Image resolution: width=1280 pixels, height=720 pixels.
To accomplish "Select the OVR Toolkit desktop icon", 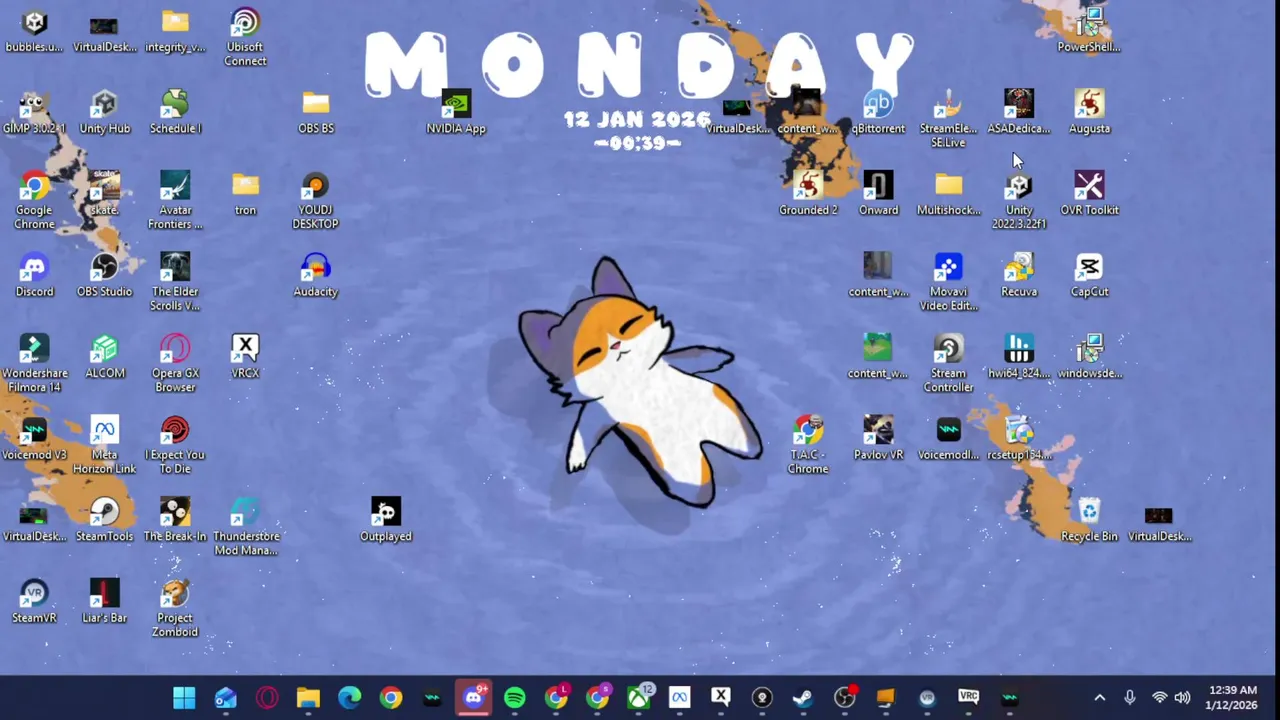I will click(x=1089, y=194).
